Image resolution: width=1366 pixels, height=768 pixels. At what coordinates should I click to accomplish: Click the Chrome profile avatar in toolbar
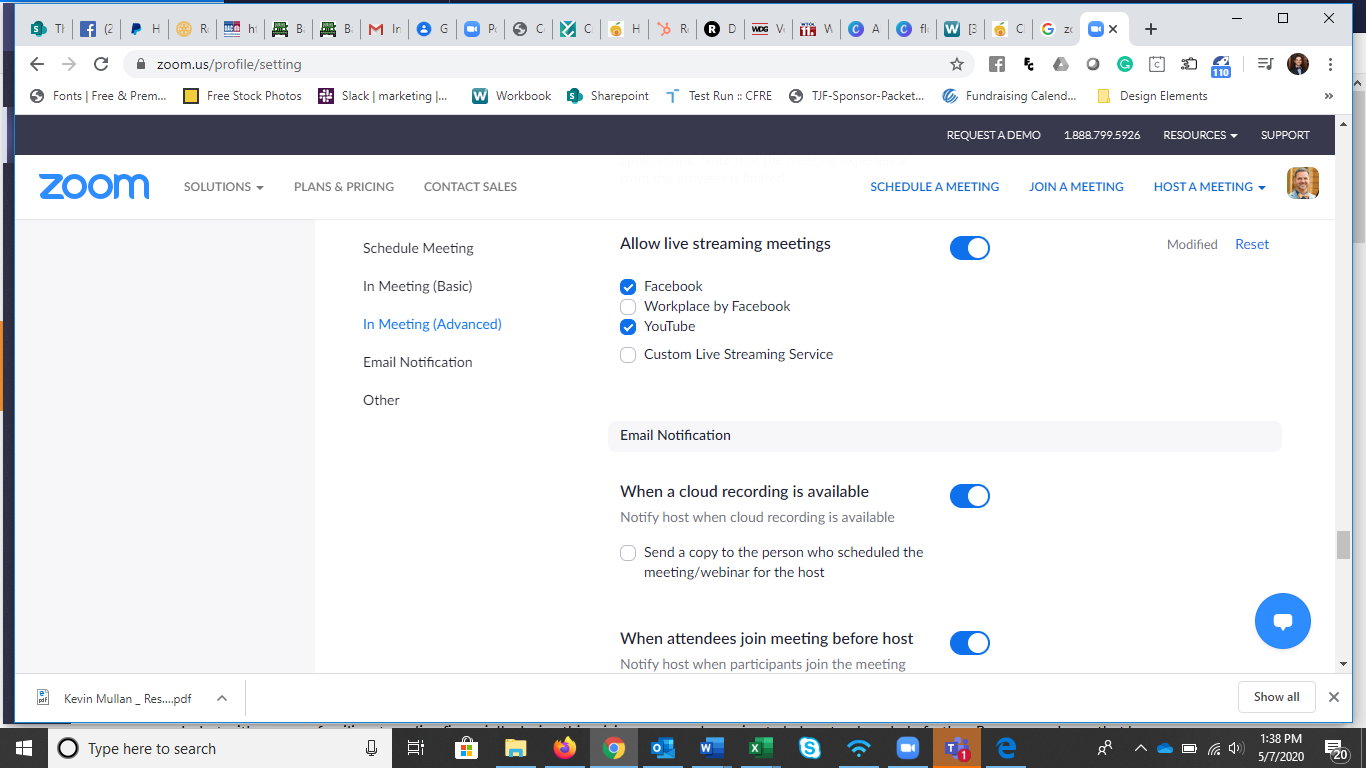coord(1298,64)
